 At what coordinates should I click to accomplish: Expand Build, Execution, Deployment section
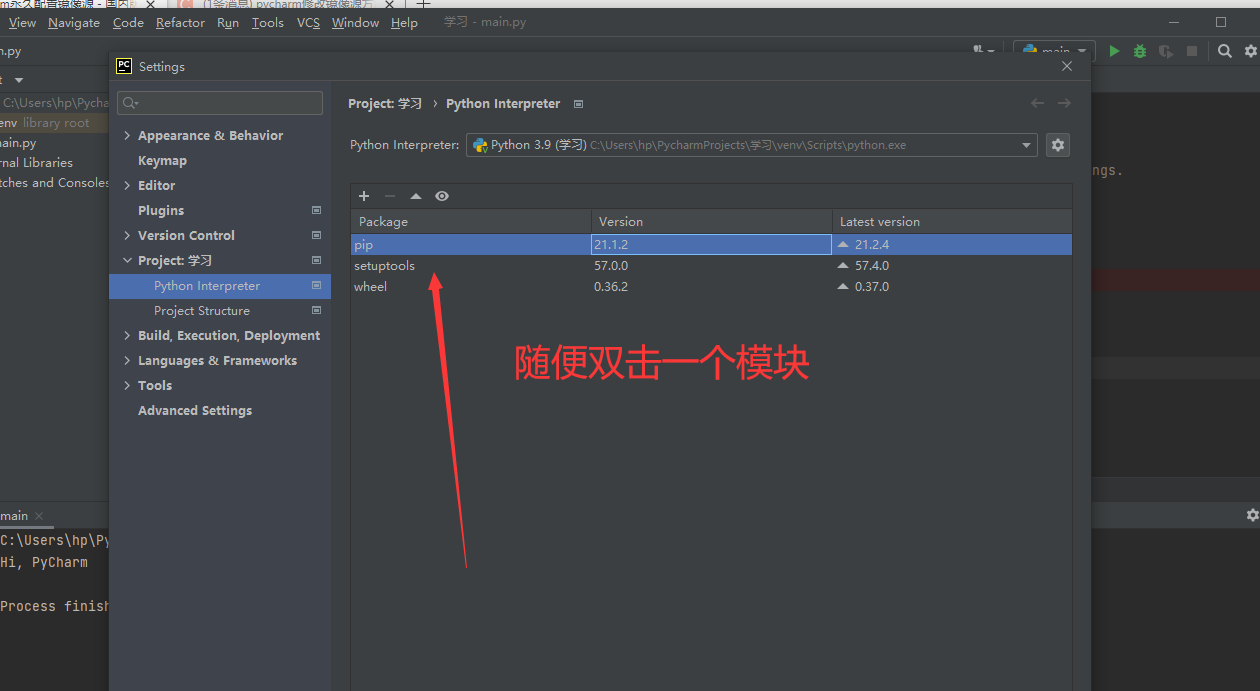(127, 336)
